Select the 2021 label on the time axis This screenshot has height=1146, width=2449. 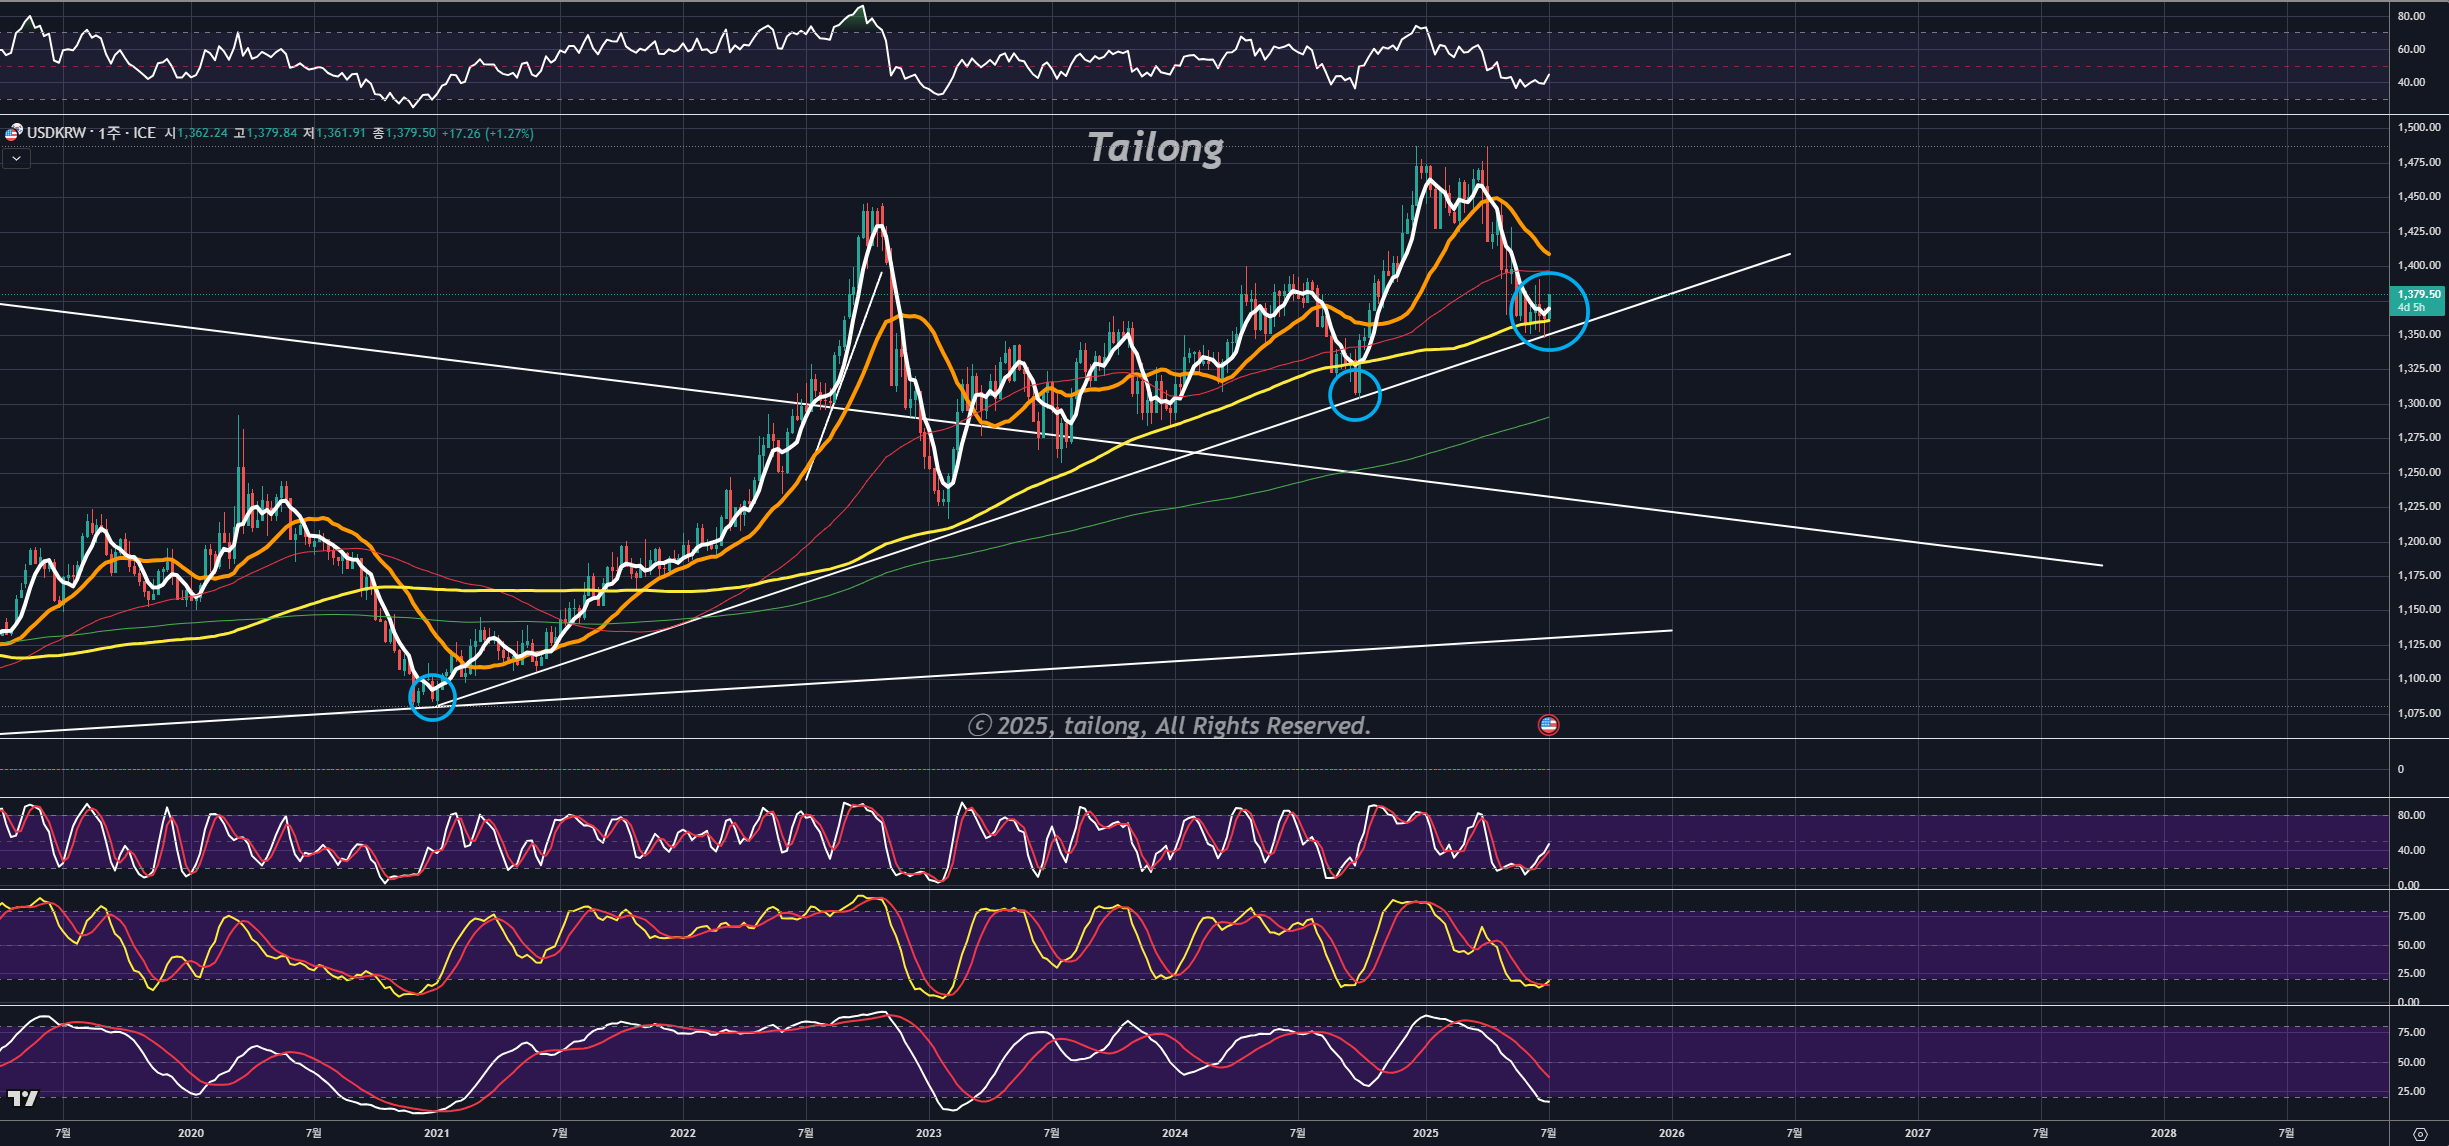(436, 1133)
